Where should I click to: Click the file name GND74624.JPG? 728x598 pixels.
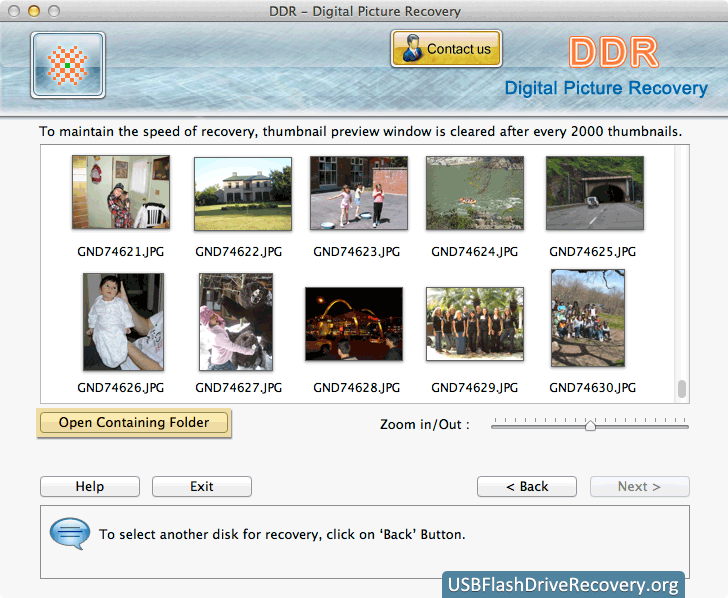click(474, 252)
